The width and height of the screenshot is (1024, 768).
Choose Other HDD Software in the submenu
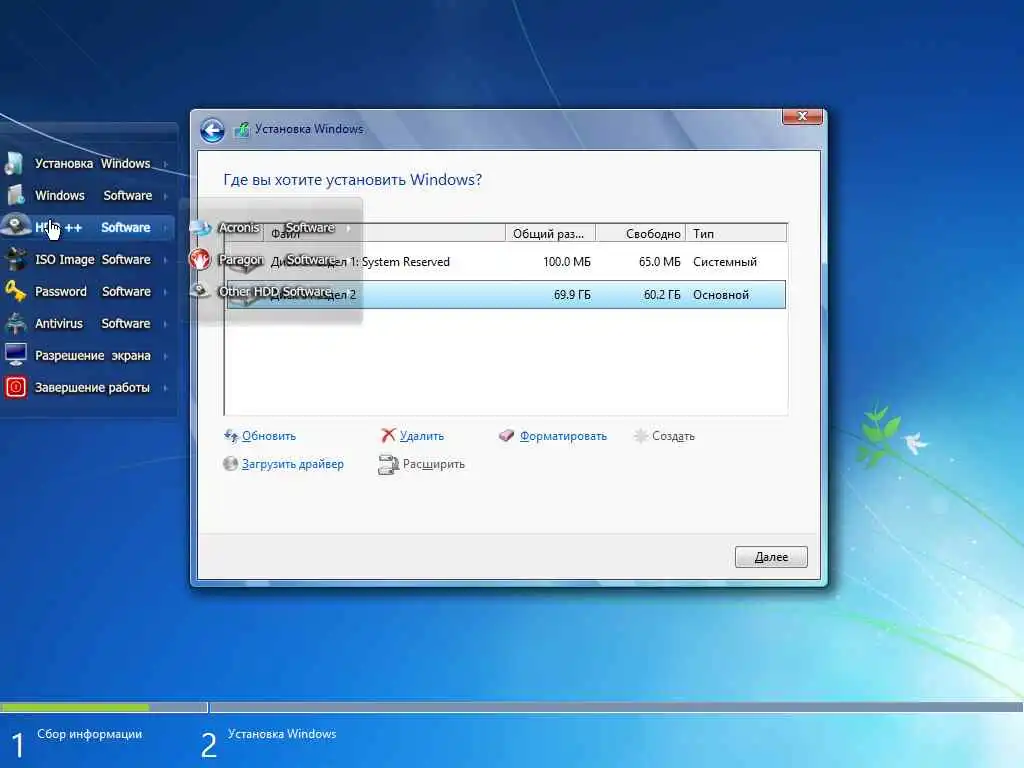(x=275, y=291)
